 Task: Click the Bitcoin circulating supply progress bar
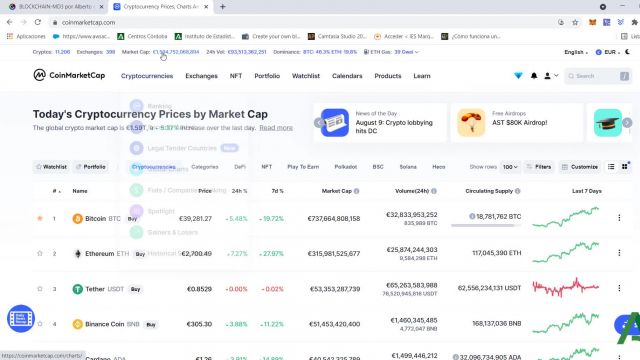click(486, 225)
